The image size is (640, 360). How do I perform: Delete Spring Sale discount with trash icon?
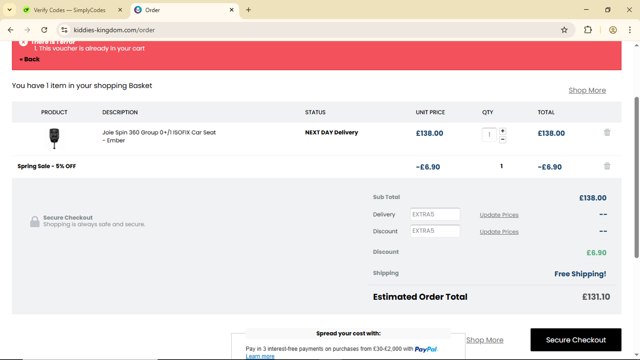pos(607,166)
